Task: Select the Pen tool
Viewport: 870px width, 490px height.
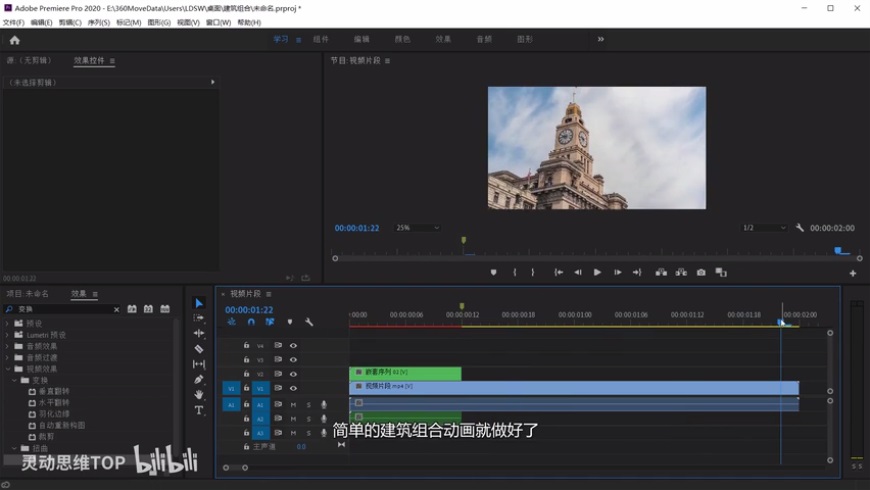Action: pos(199,380)
